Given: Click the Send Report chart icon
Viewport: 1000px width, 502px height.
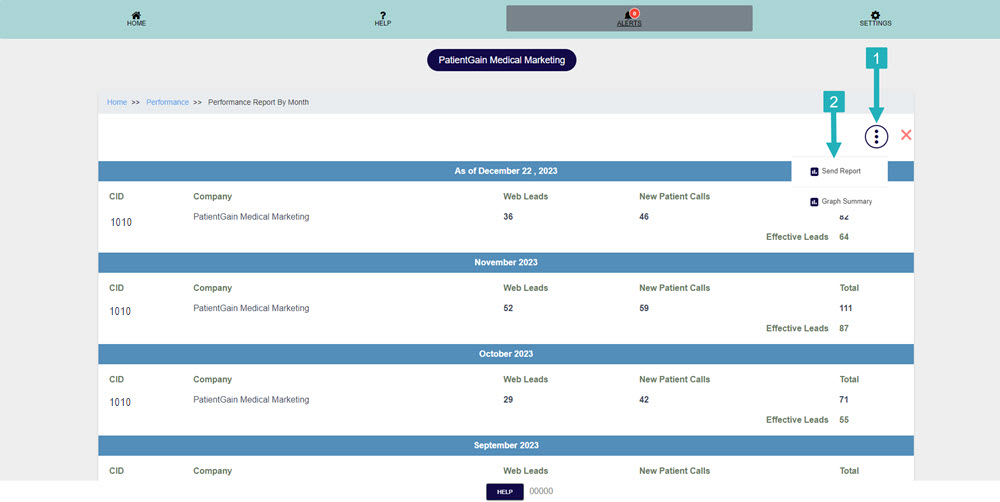Looking at the screenshot, I should pyautogui.click(x=814, y=172).
